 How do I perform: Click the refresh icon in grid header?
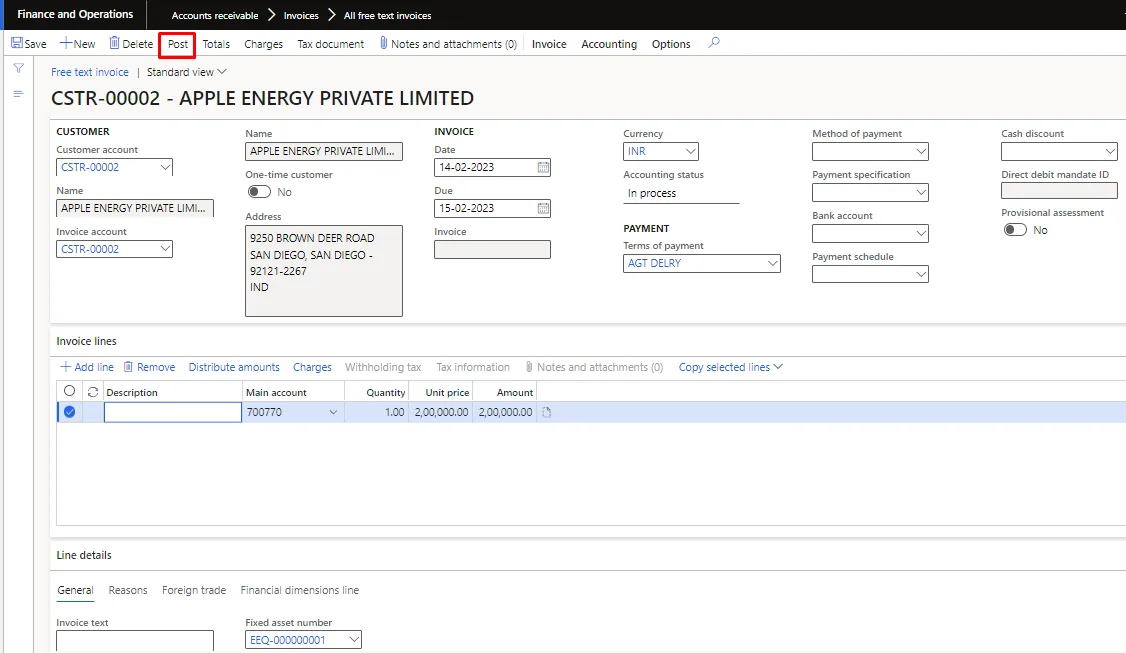93,392
